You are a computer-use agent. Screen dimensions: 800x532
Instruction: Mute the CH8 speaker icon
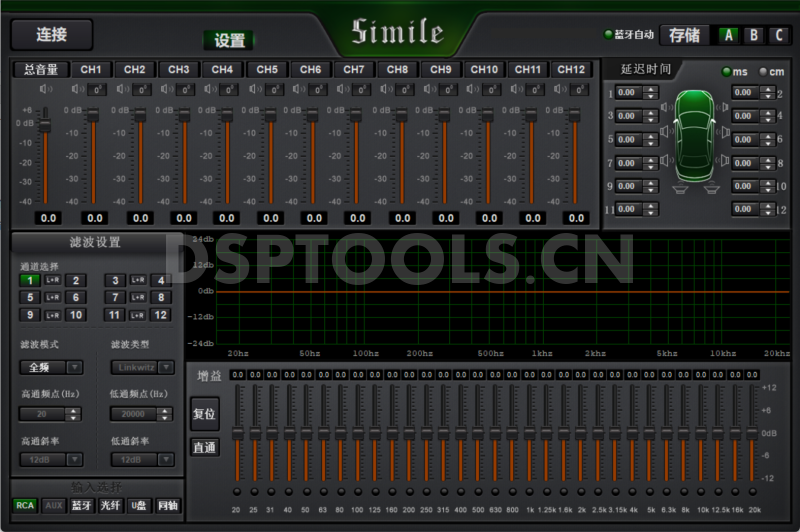tap(386, 89)
